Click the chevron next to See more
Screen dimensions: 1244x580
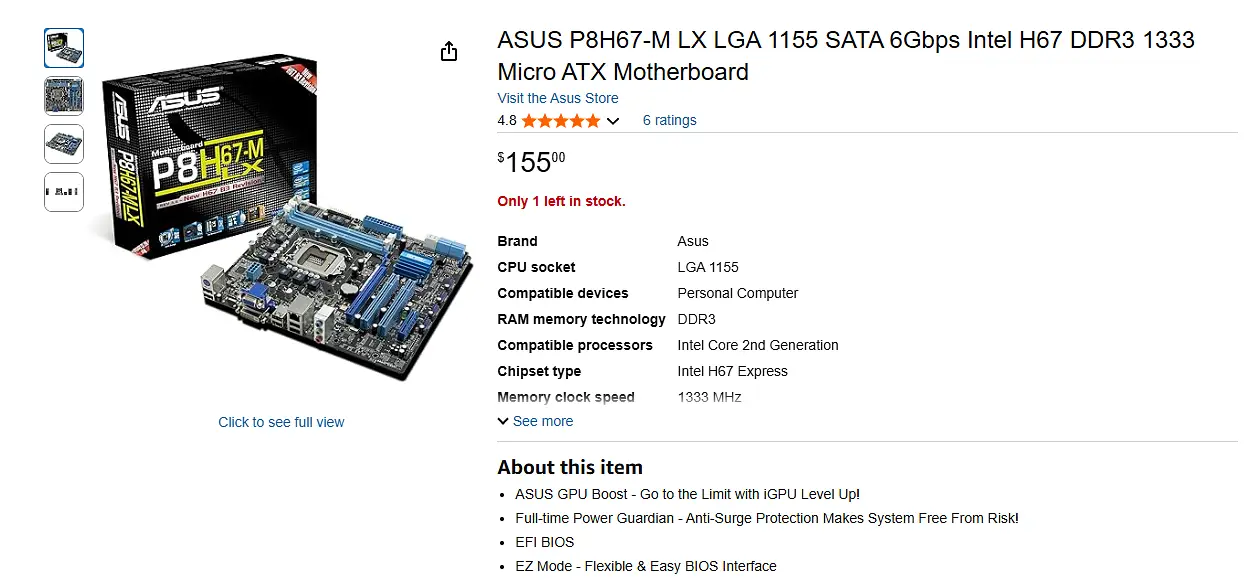click(x=503, y=421)
